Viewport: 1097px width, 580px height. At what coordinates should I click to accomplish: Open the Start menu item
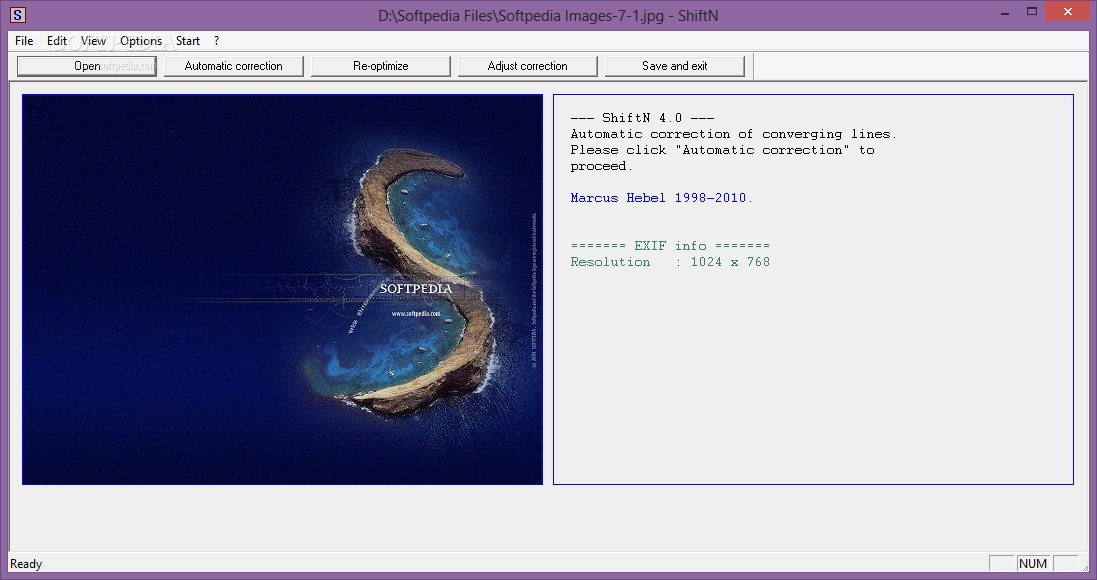[x=187, y=41]
